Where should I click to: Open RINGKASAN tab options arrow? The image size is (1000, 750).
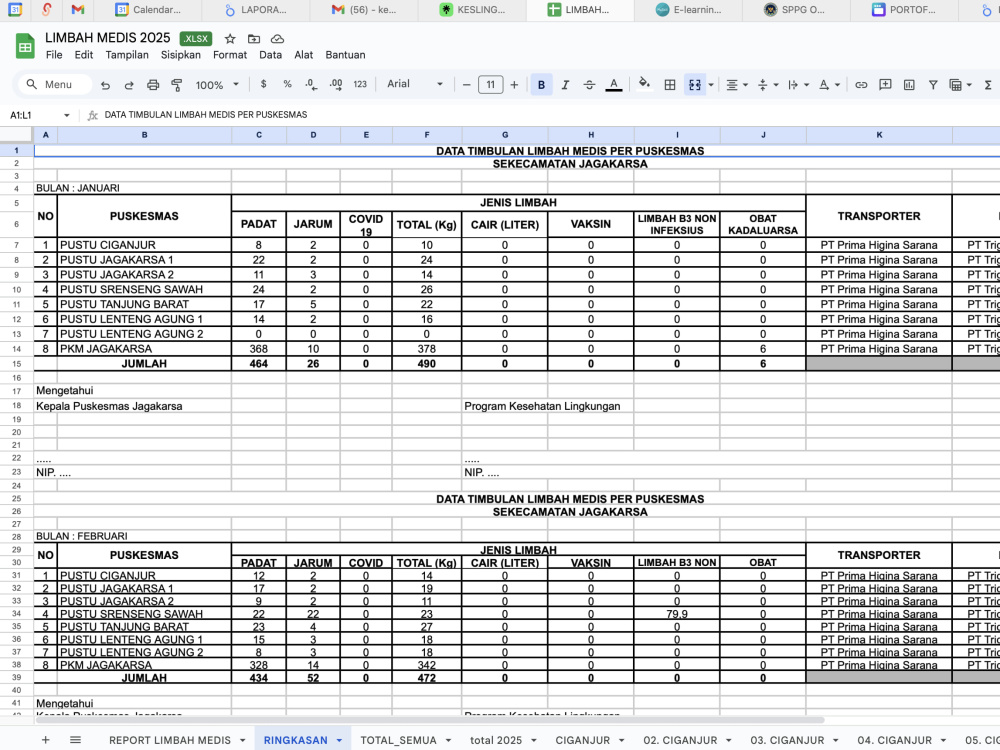(339, 740)
